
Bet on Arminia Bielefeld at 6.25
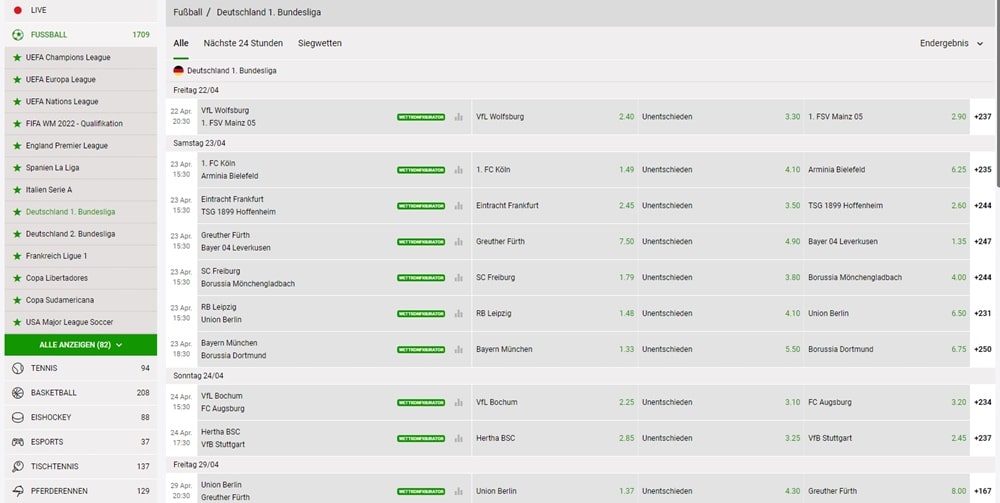(x=886, y=170)
